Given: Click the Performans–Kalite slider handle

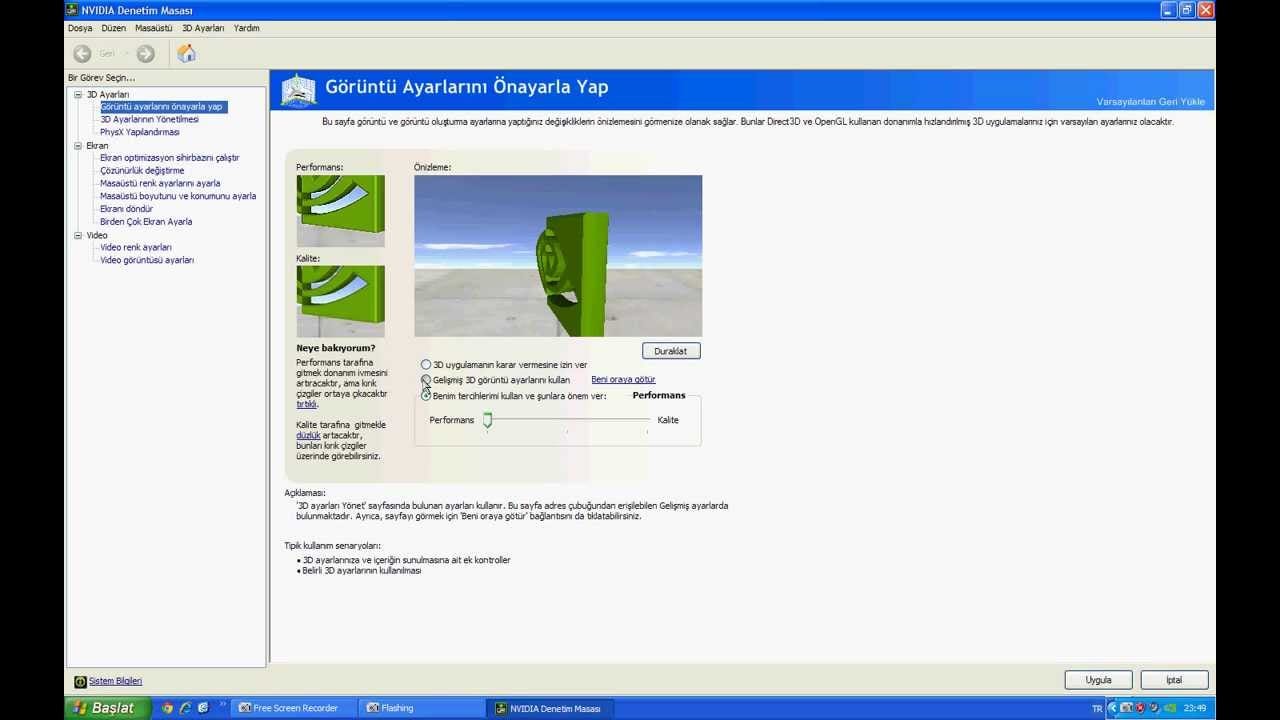Looking at the screenshot, I should pyautogui.click(x=488, y=420).
